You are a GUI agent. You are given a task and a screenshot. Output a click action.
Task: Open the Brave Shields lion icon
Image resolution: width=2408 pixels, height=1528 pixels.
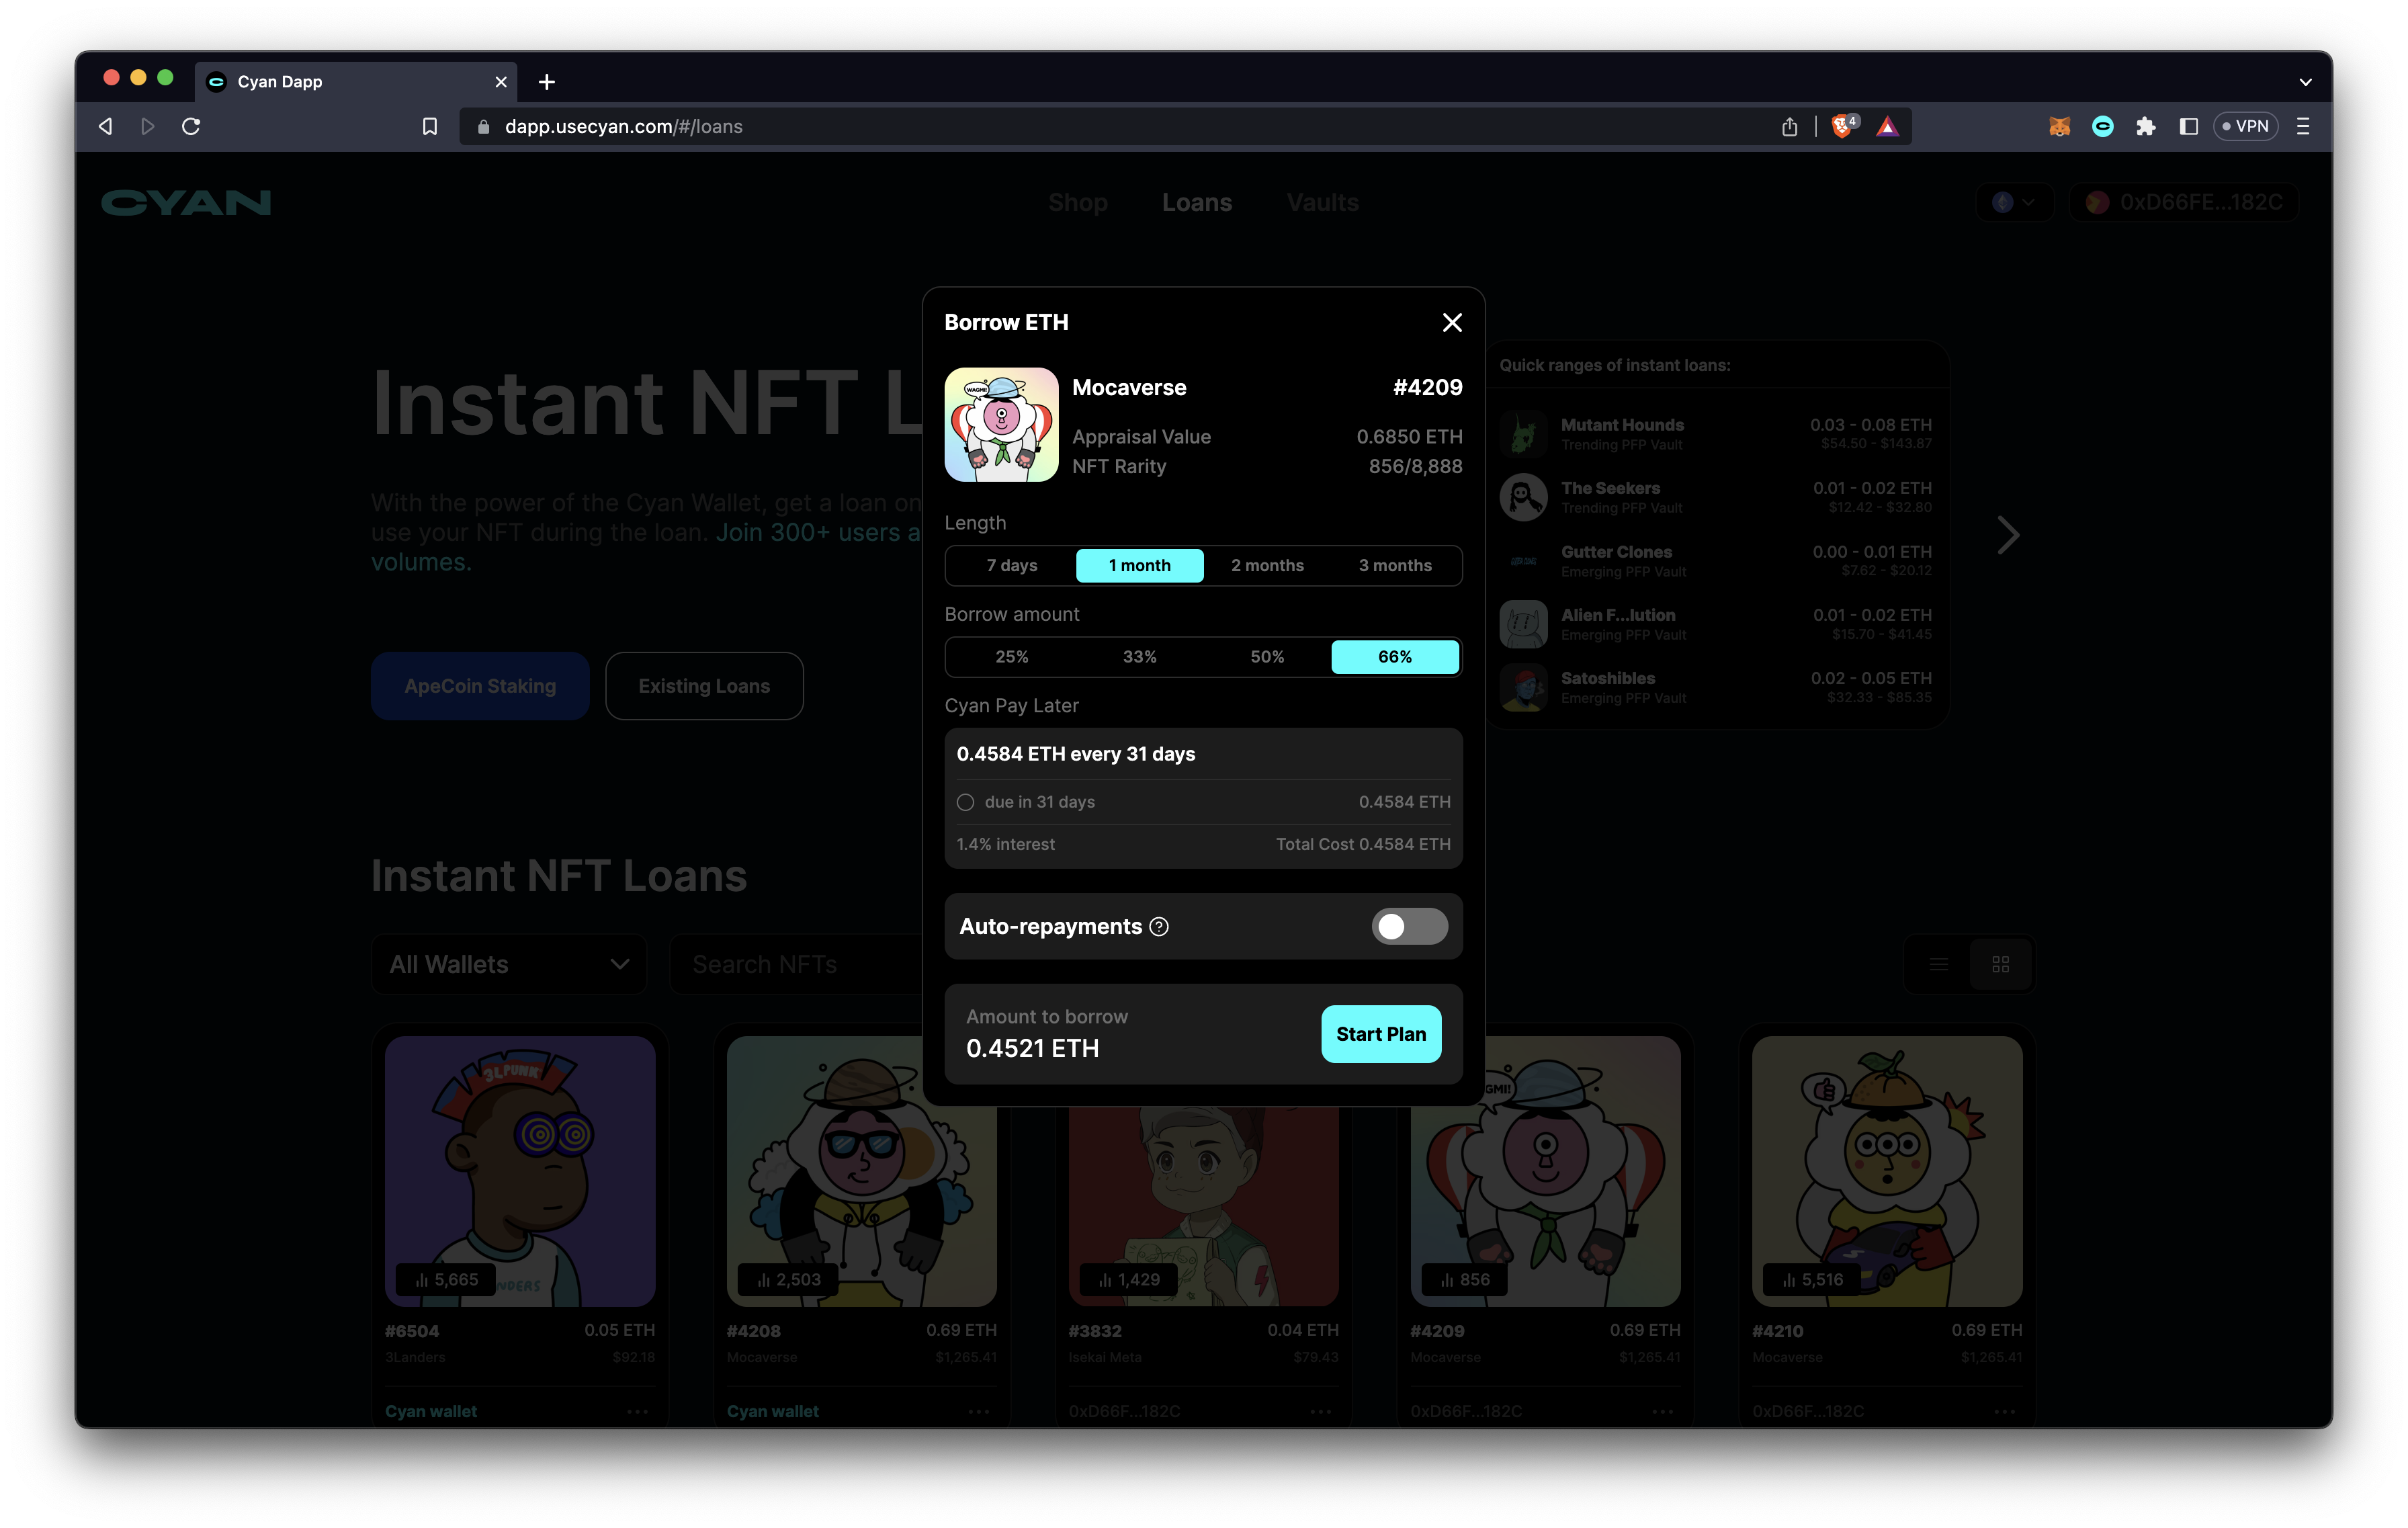(x=1842, y=126)
